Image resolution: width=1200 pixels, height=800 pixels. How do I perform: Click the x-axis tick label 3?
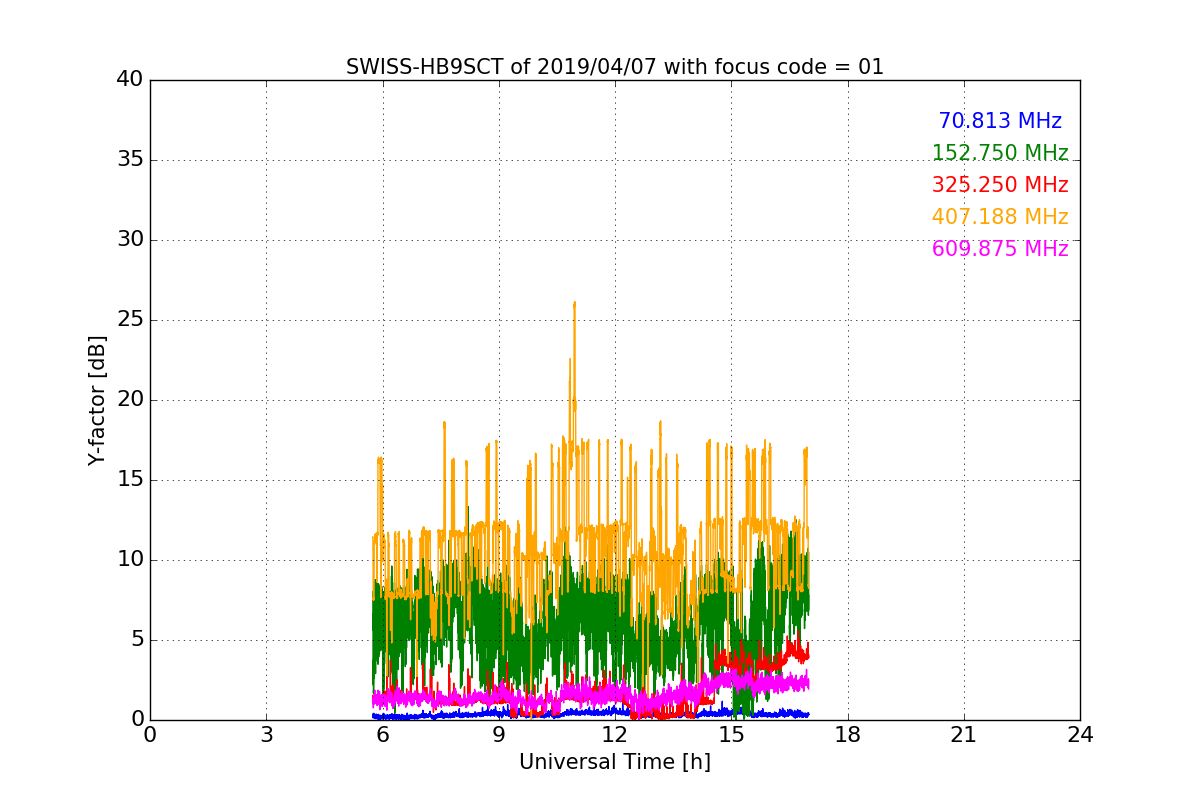(x=266, y=735)
